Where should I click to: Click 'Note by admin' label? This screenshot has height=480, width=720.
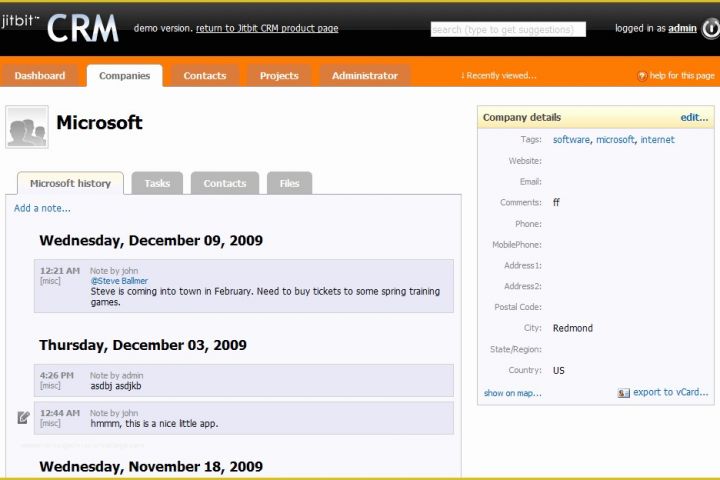point(117,375)
